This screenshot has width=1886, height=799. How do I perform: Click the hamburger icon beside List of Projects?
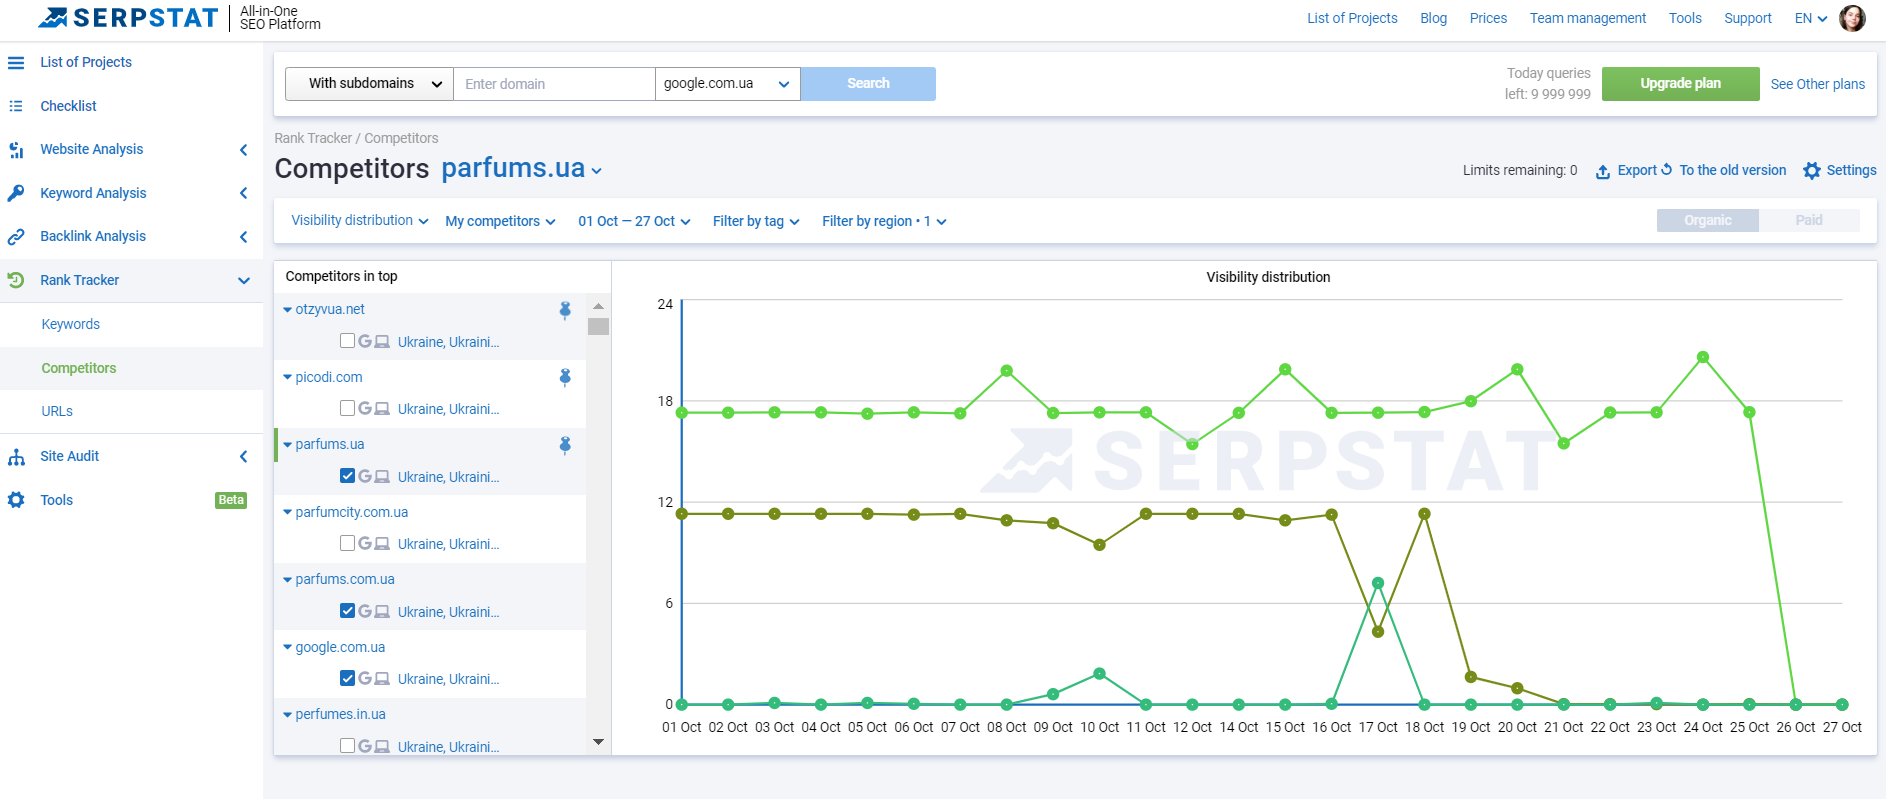(x=16, y=62)
